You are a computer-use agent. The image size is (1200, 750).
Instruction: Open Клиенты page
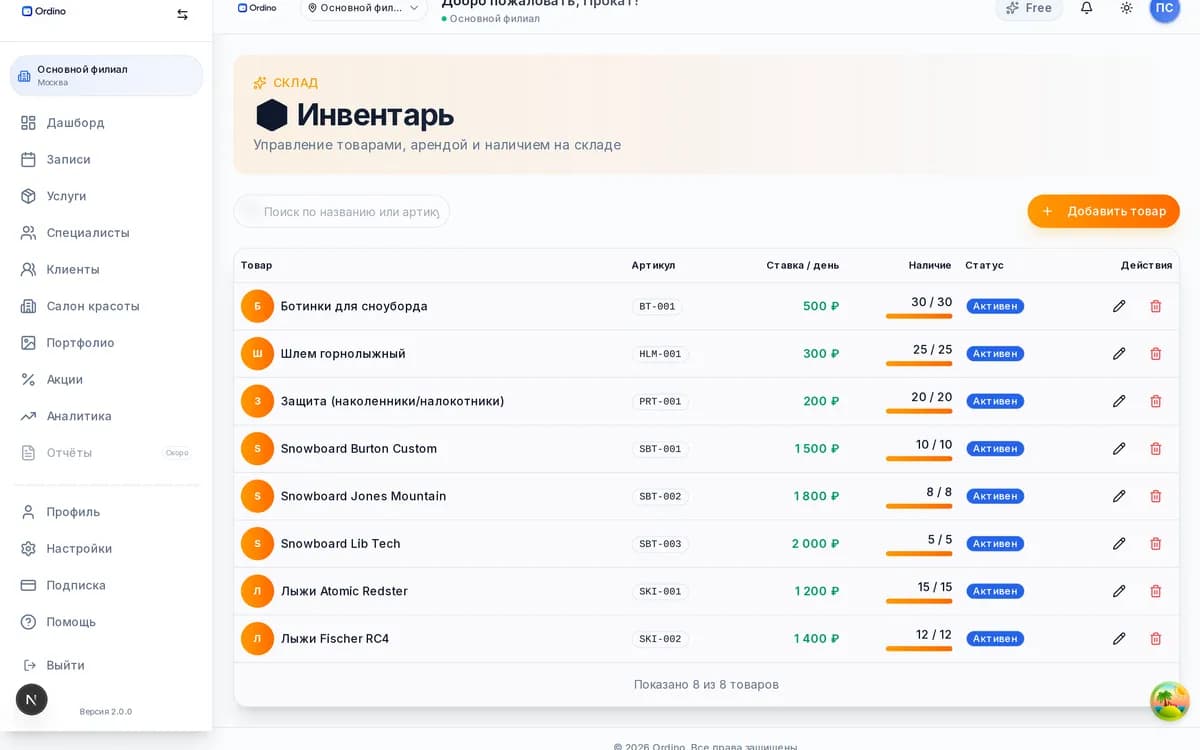(x=106, y=269)
